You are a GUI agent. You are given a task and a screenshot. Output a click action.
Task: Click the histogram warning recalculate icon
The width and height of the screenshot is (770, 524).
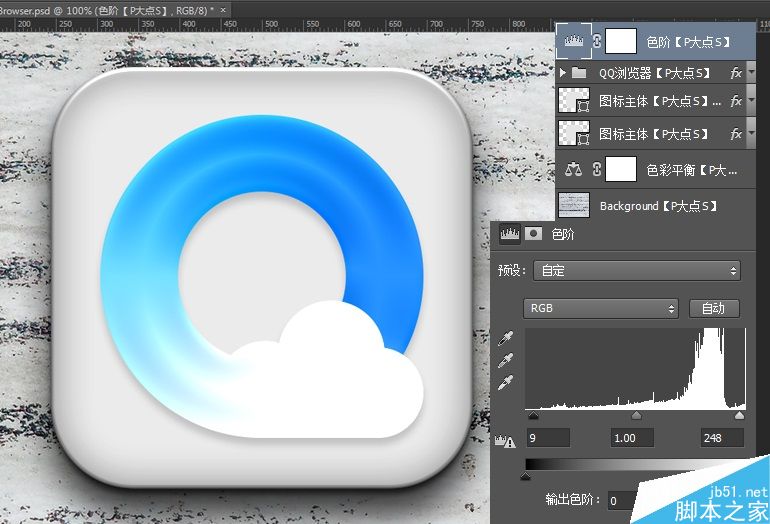tap(505, 441)
